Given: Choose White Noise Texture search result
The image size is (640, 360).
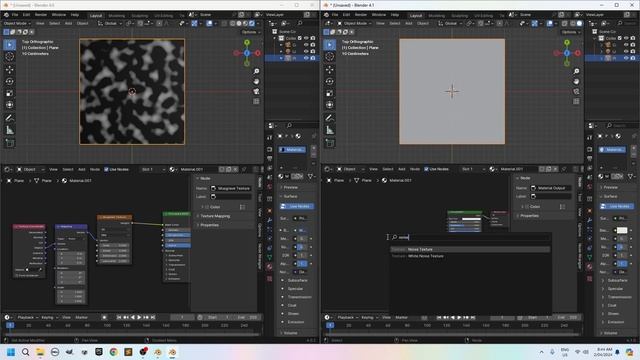Looking at the screenshot, I should pos(470,256).
